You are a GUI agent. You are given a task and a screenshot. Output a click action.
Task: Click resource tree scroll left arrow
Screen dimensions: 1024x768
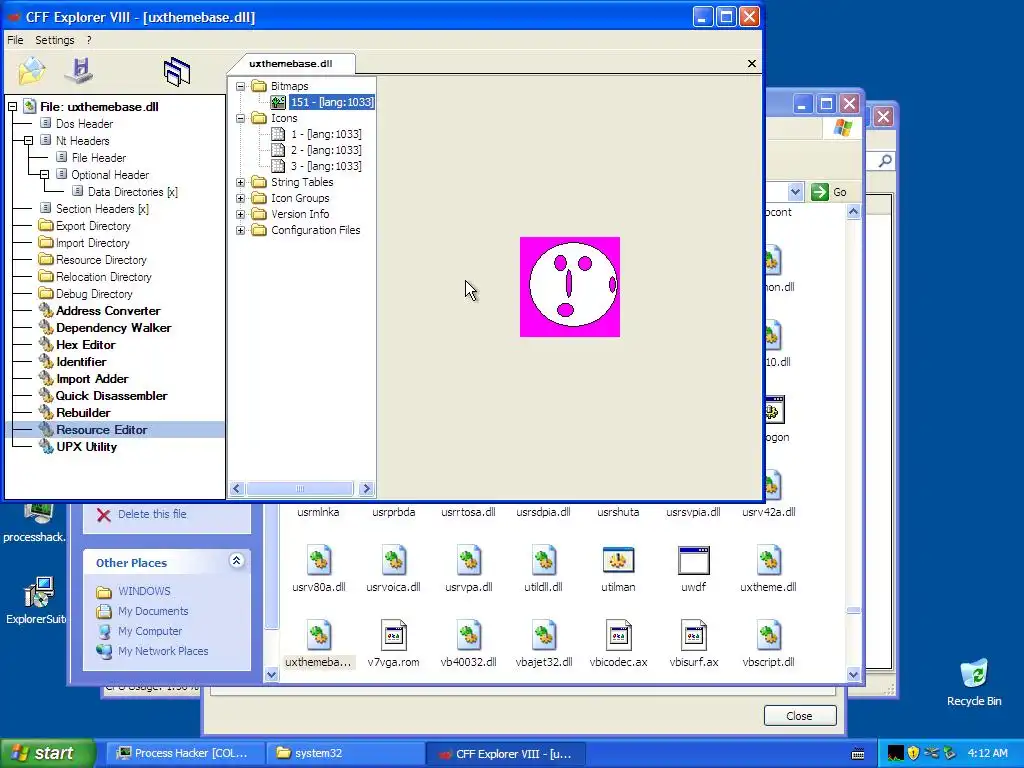click(x=236, y=488)
